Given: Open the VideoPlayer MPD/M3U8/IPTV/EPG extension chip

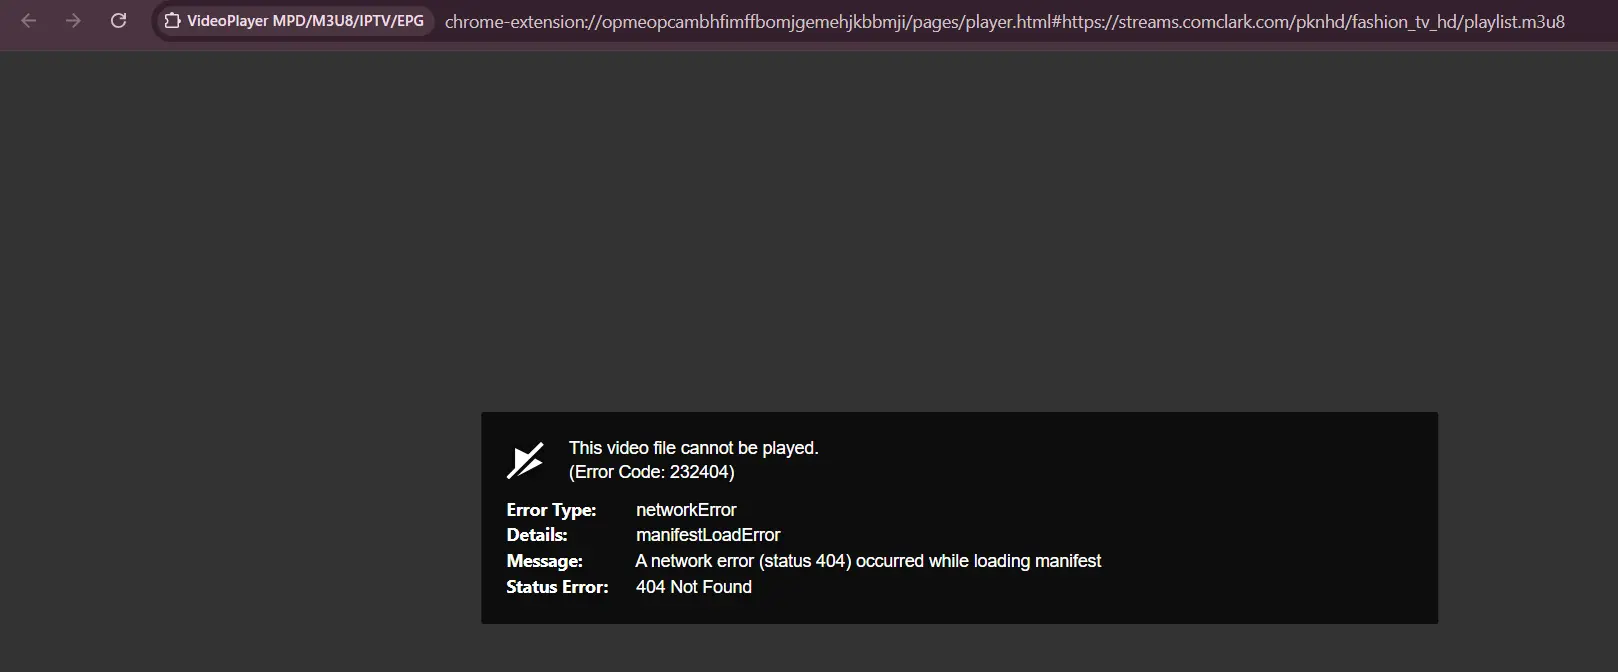Looking at the screenshot, I should [295, 21].
